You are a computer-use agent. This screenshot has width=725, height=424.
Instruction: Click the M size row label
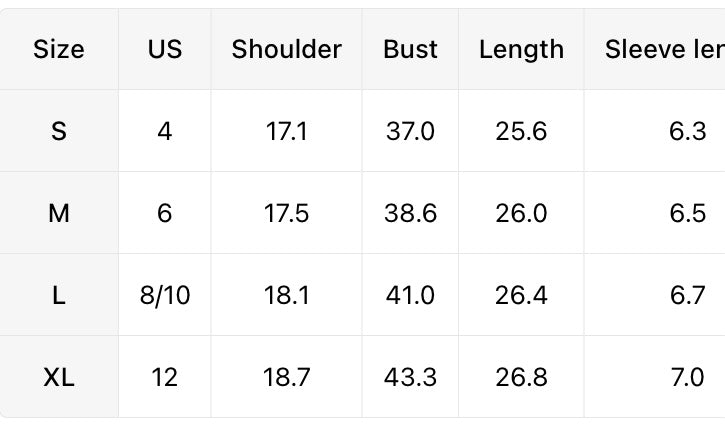(x=59, y=213)
